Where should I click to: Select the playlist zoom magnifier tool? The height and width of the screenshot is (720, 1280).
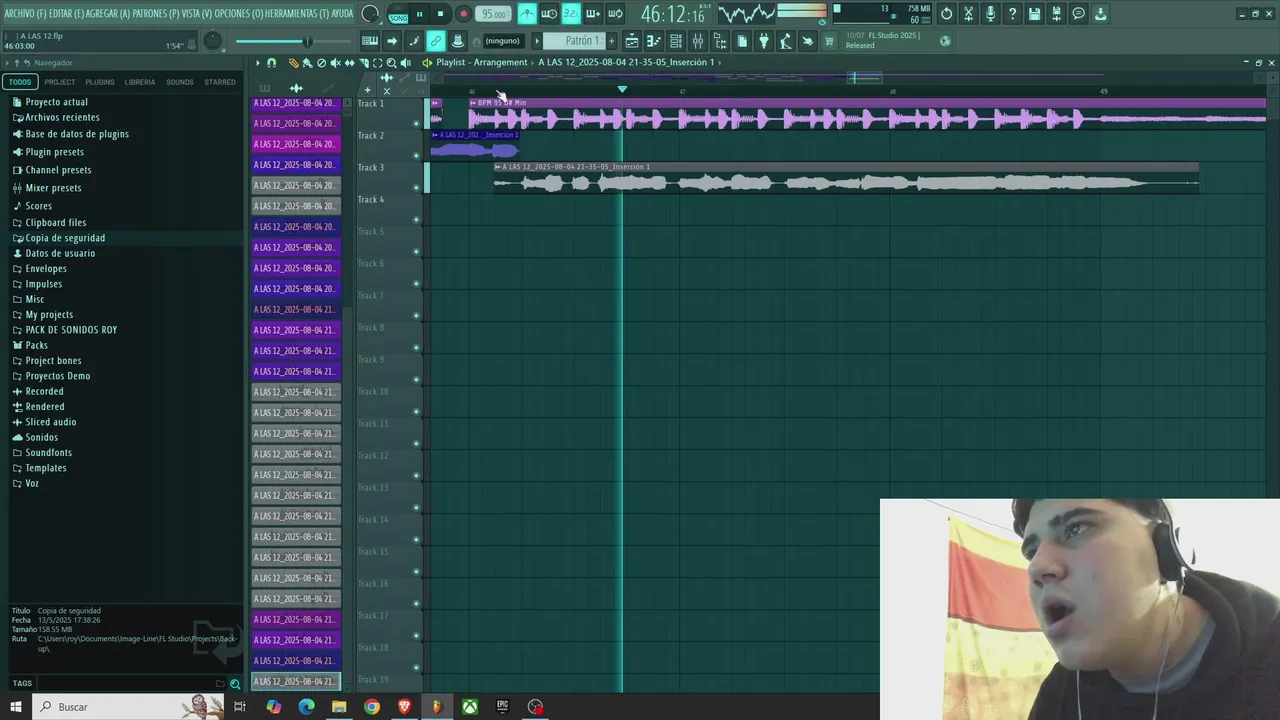point(391,63)
